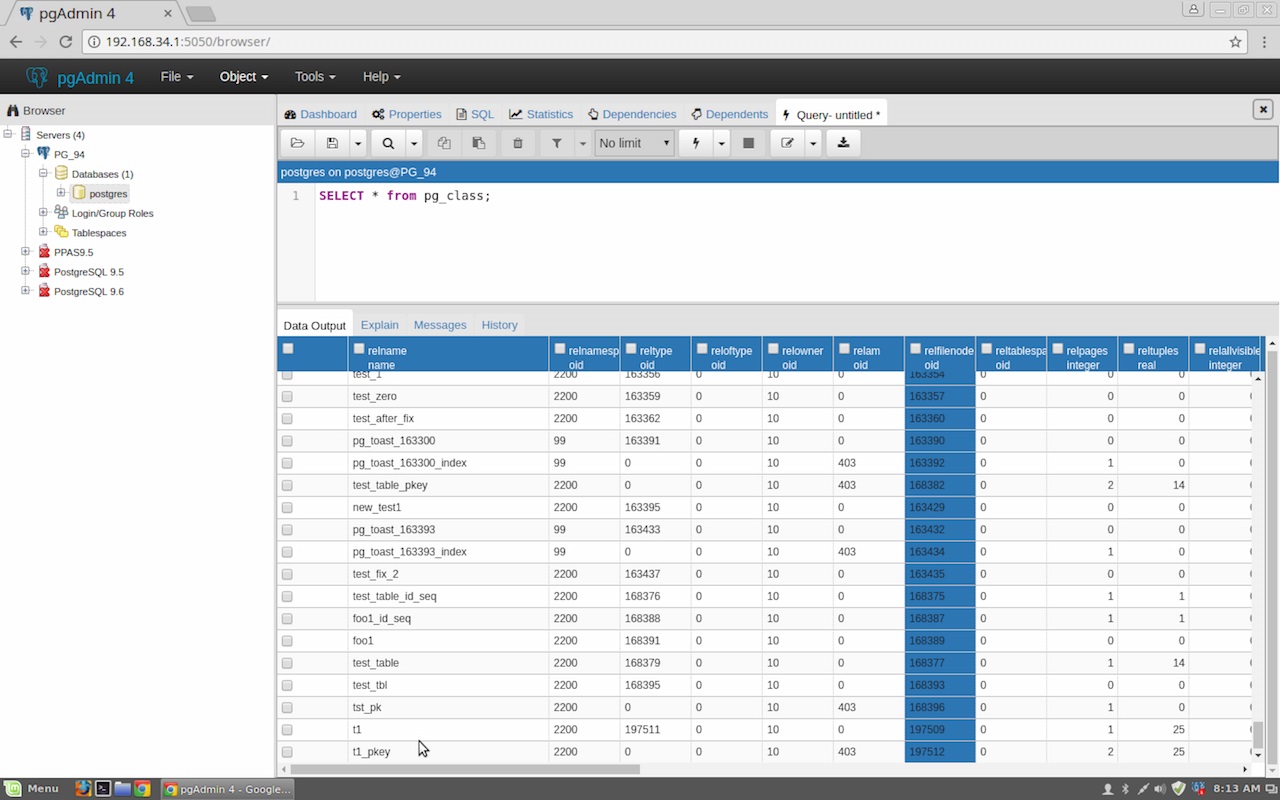Image resolution: width=1280 pixels, height=800 pixels.
Task: Select Login/Group Roles in browser tree
Action: pos(112,213)
